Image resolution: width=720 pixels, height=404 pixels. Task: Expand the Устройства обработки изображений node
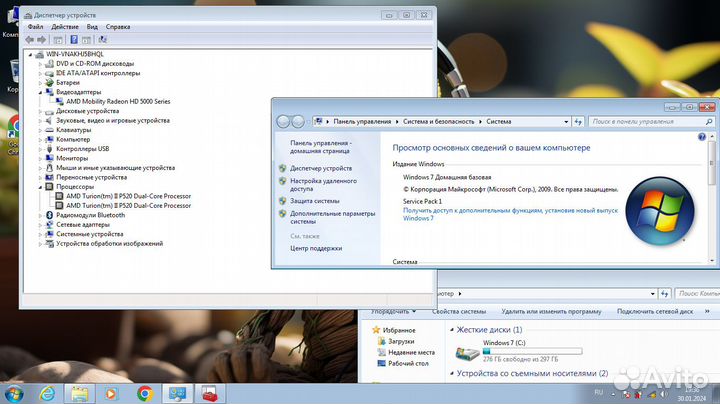40,244
